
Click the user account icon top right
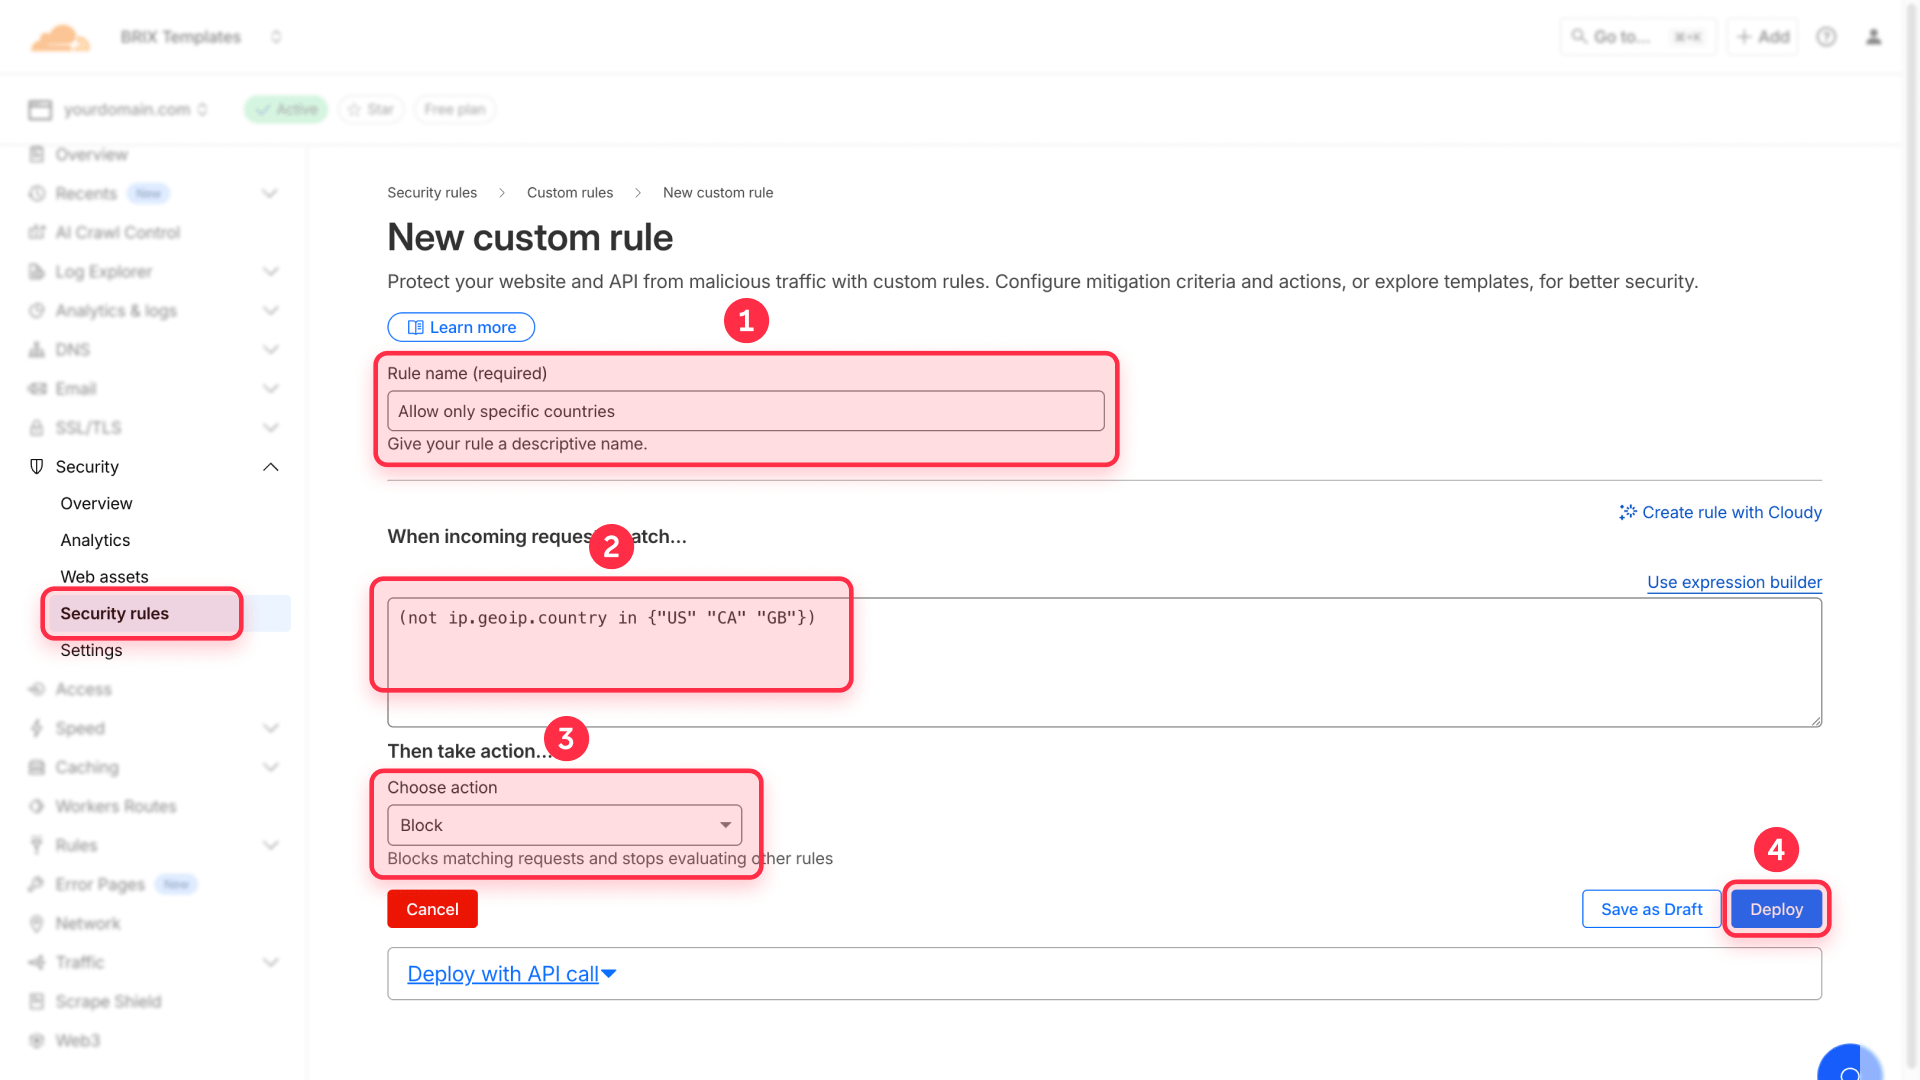click(1874, 36)
